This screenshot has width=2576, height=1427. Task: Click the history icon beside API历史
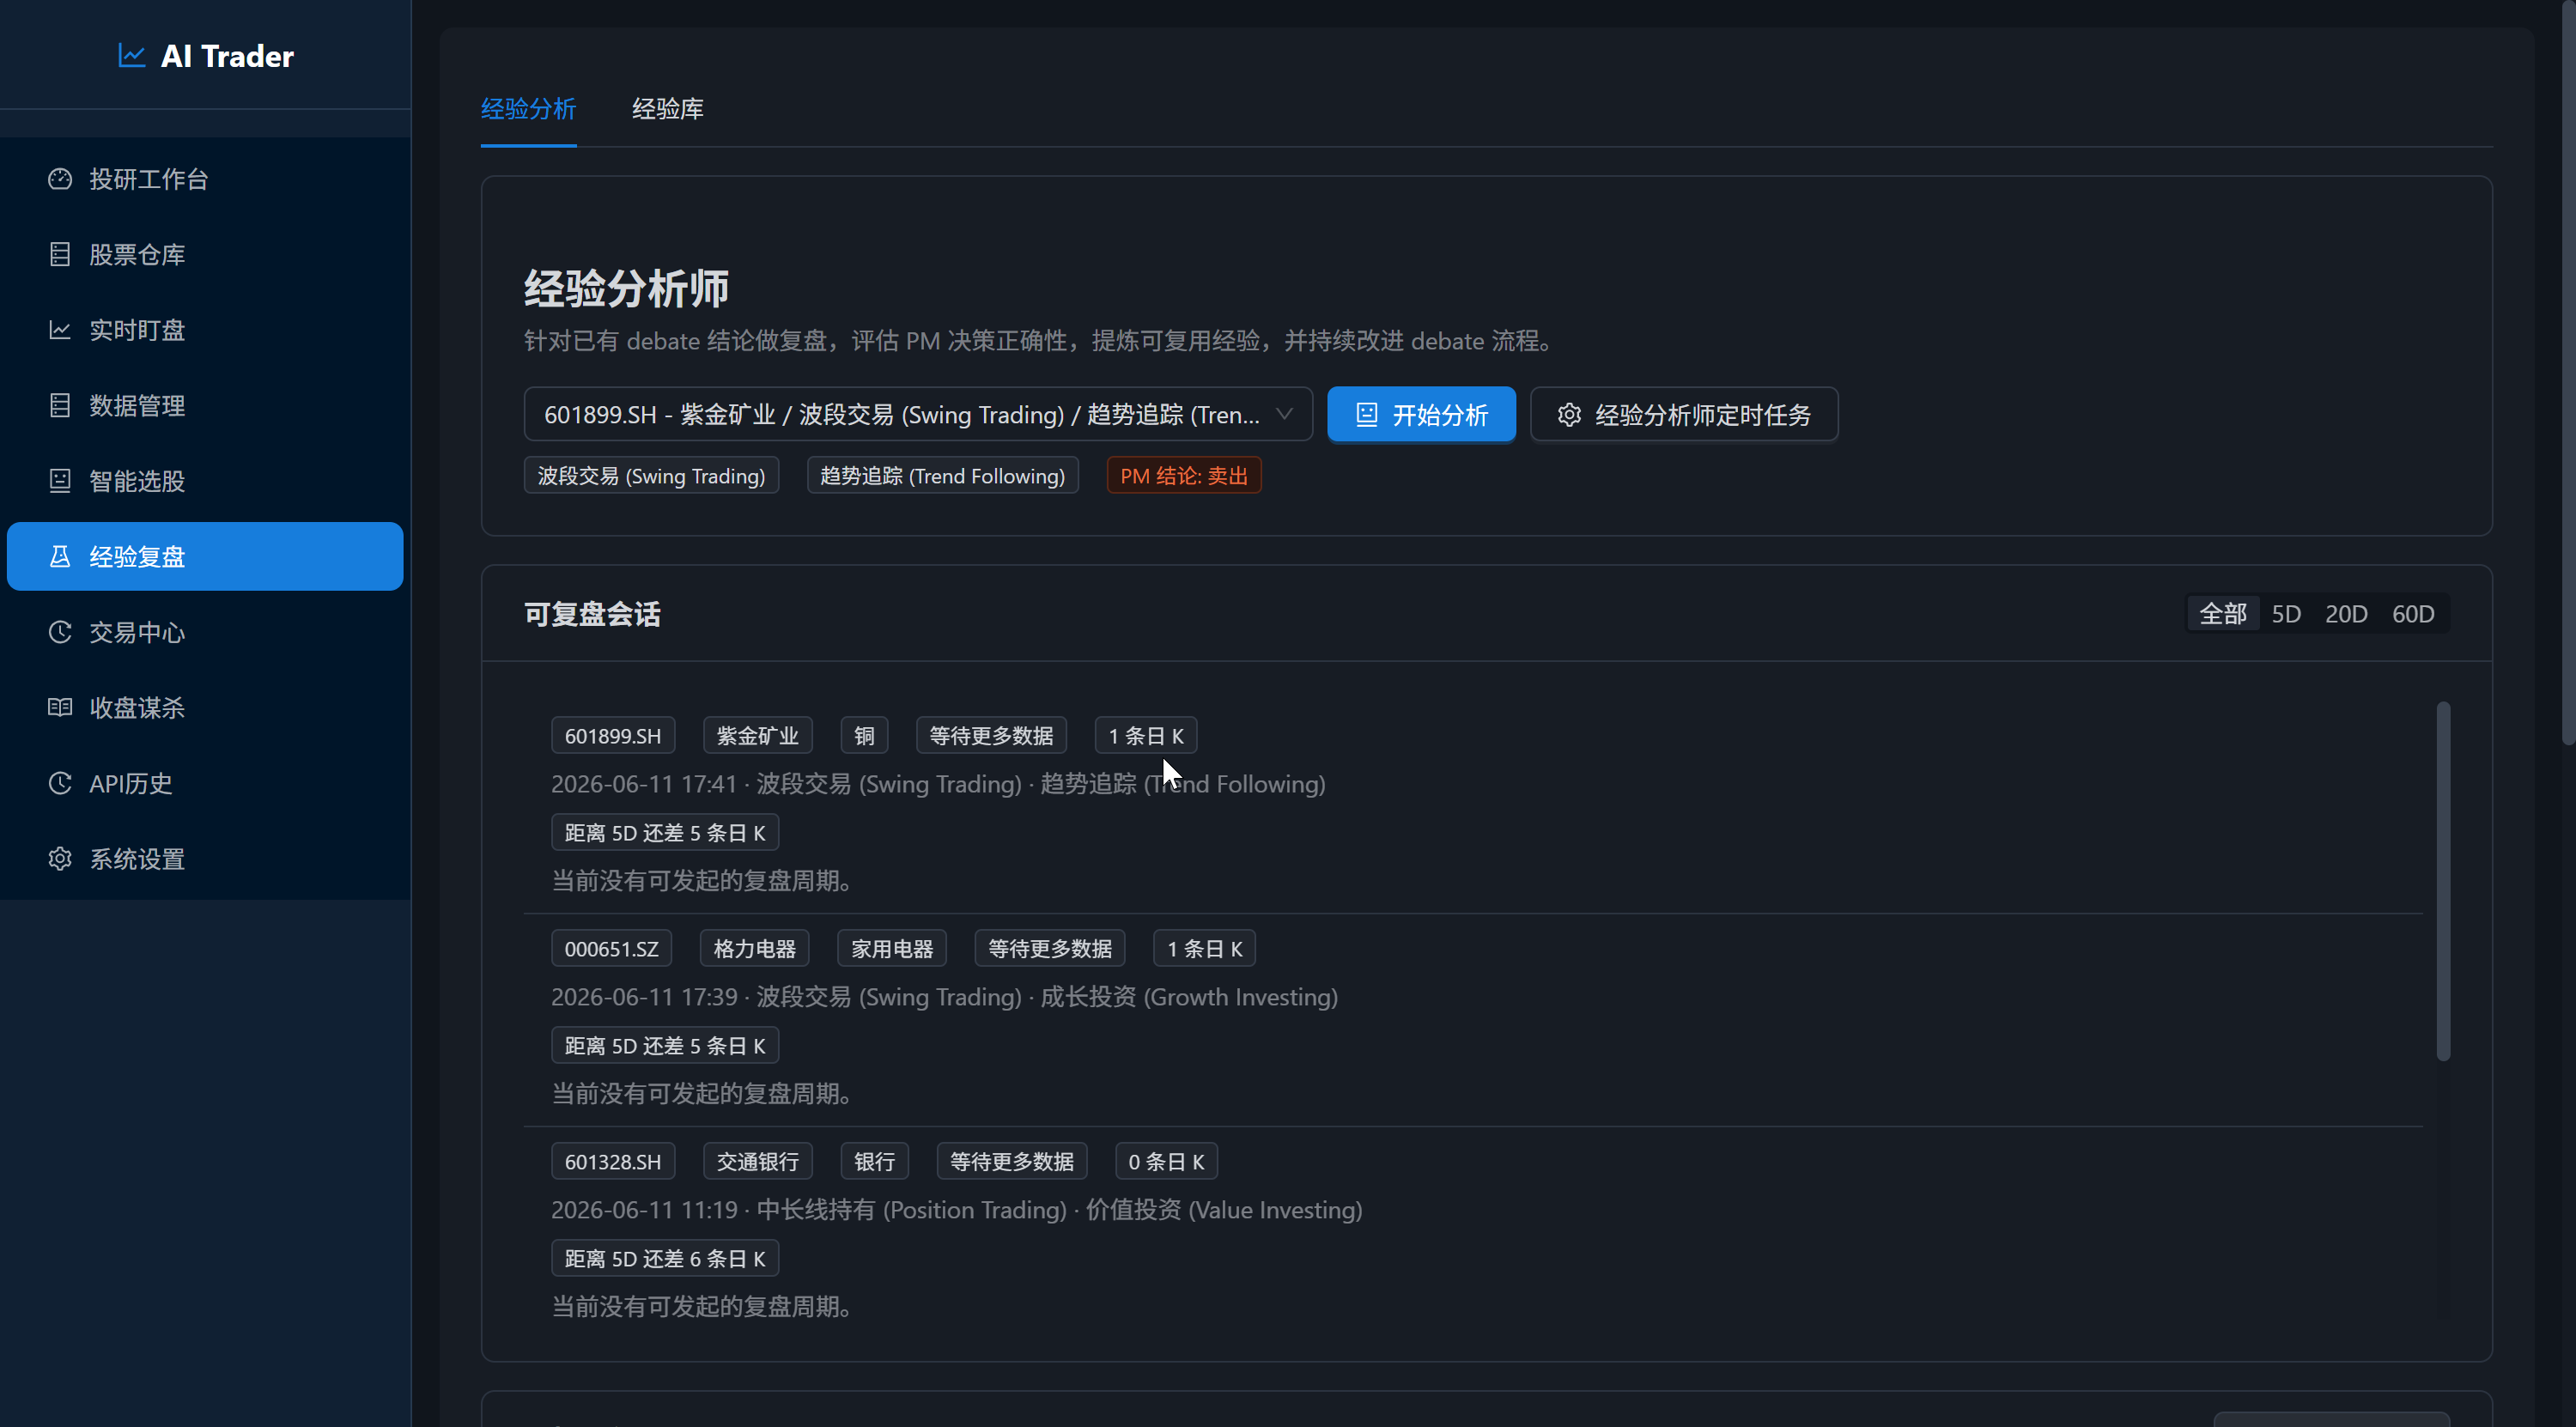pos(60,783)
